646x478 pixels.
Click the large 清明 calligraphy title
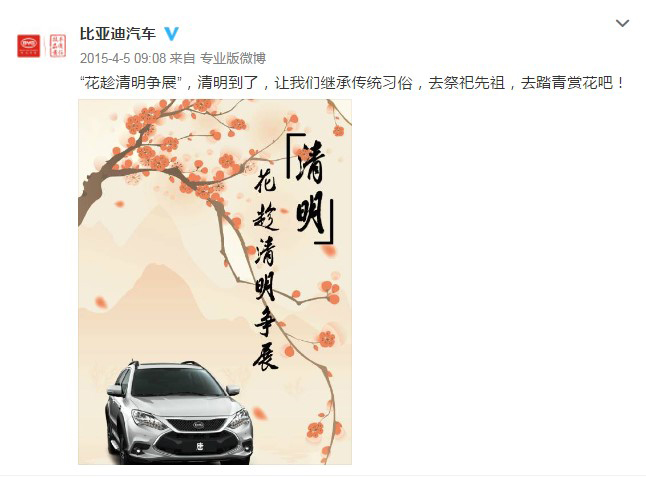310,189
